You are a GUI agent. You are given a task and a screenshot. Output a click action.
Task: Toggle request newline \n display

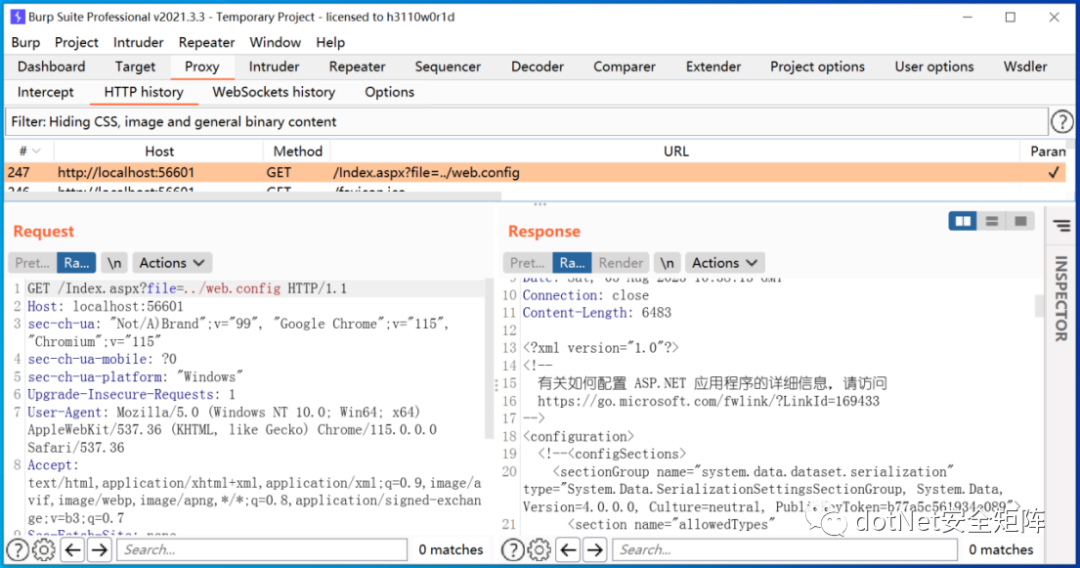point(114,263)
